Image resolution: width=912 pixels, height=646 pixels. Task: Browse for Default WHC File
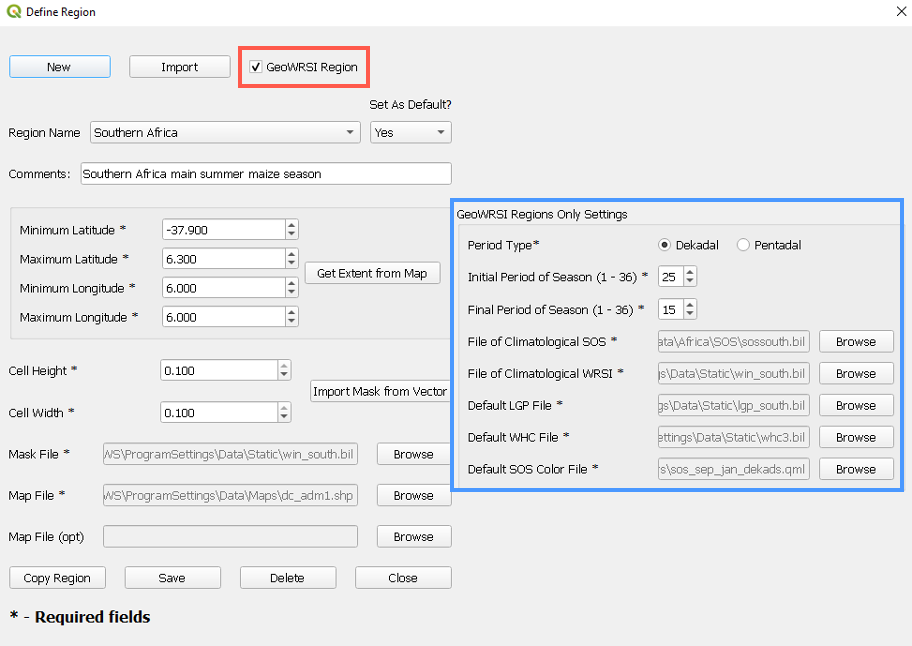point(855,437)
